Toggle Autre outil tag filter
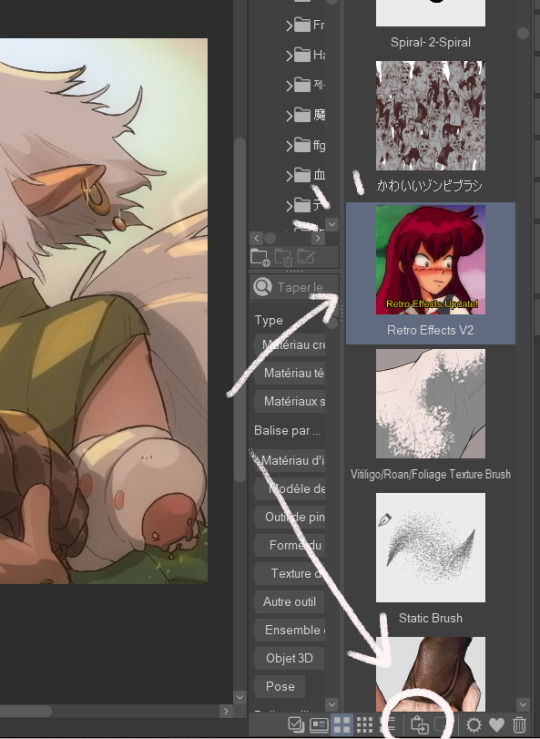 pos(289,602)
